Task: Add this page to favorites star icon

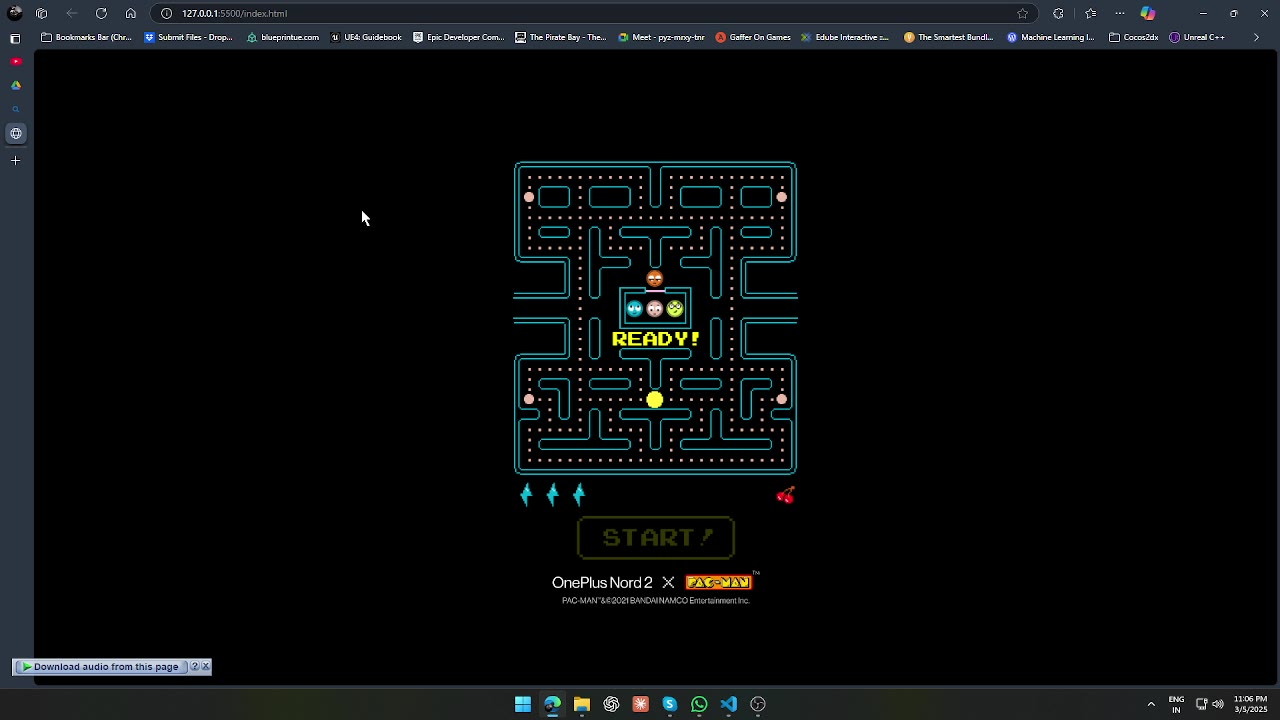Action: pos(1022,13)
